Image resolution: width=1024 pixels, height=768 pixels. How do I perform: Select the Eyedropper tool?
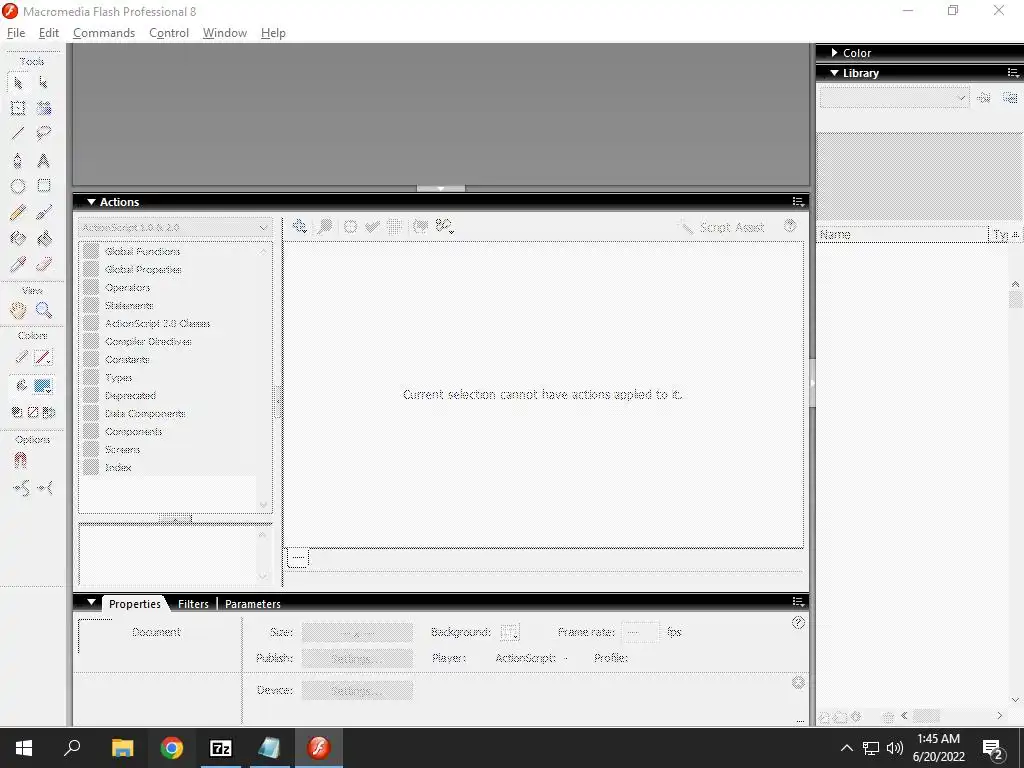click(18, 264)
